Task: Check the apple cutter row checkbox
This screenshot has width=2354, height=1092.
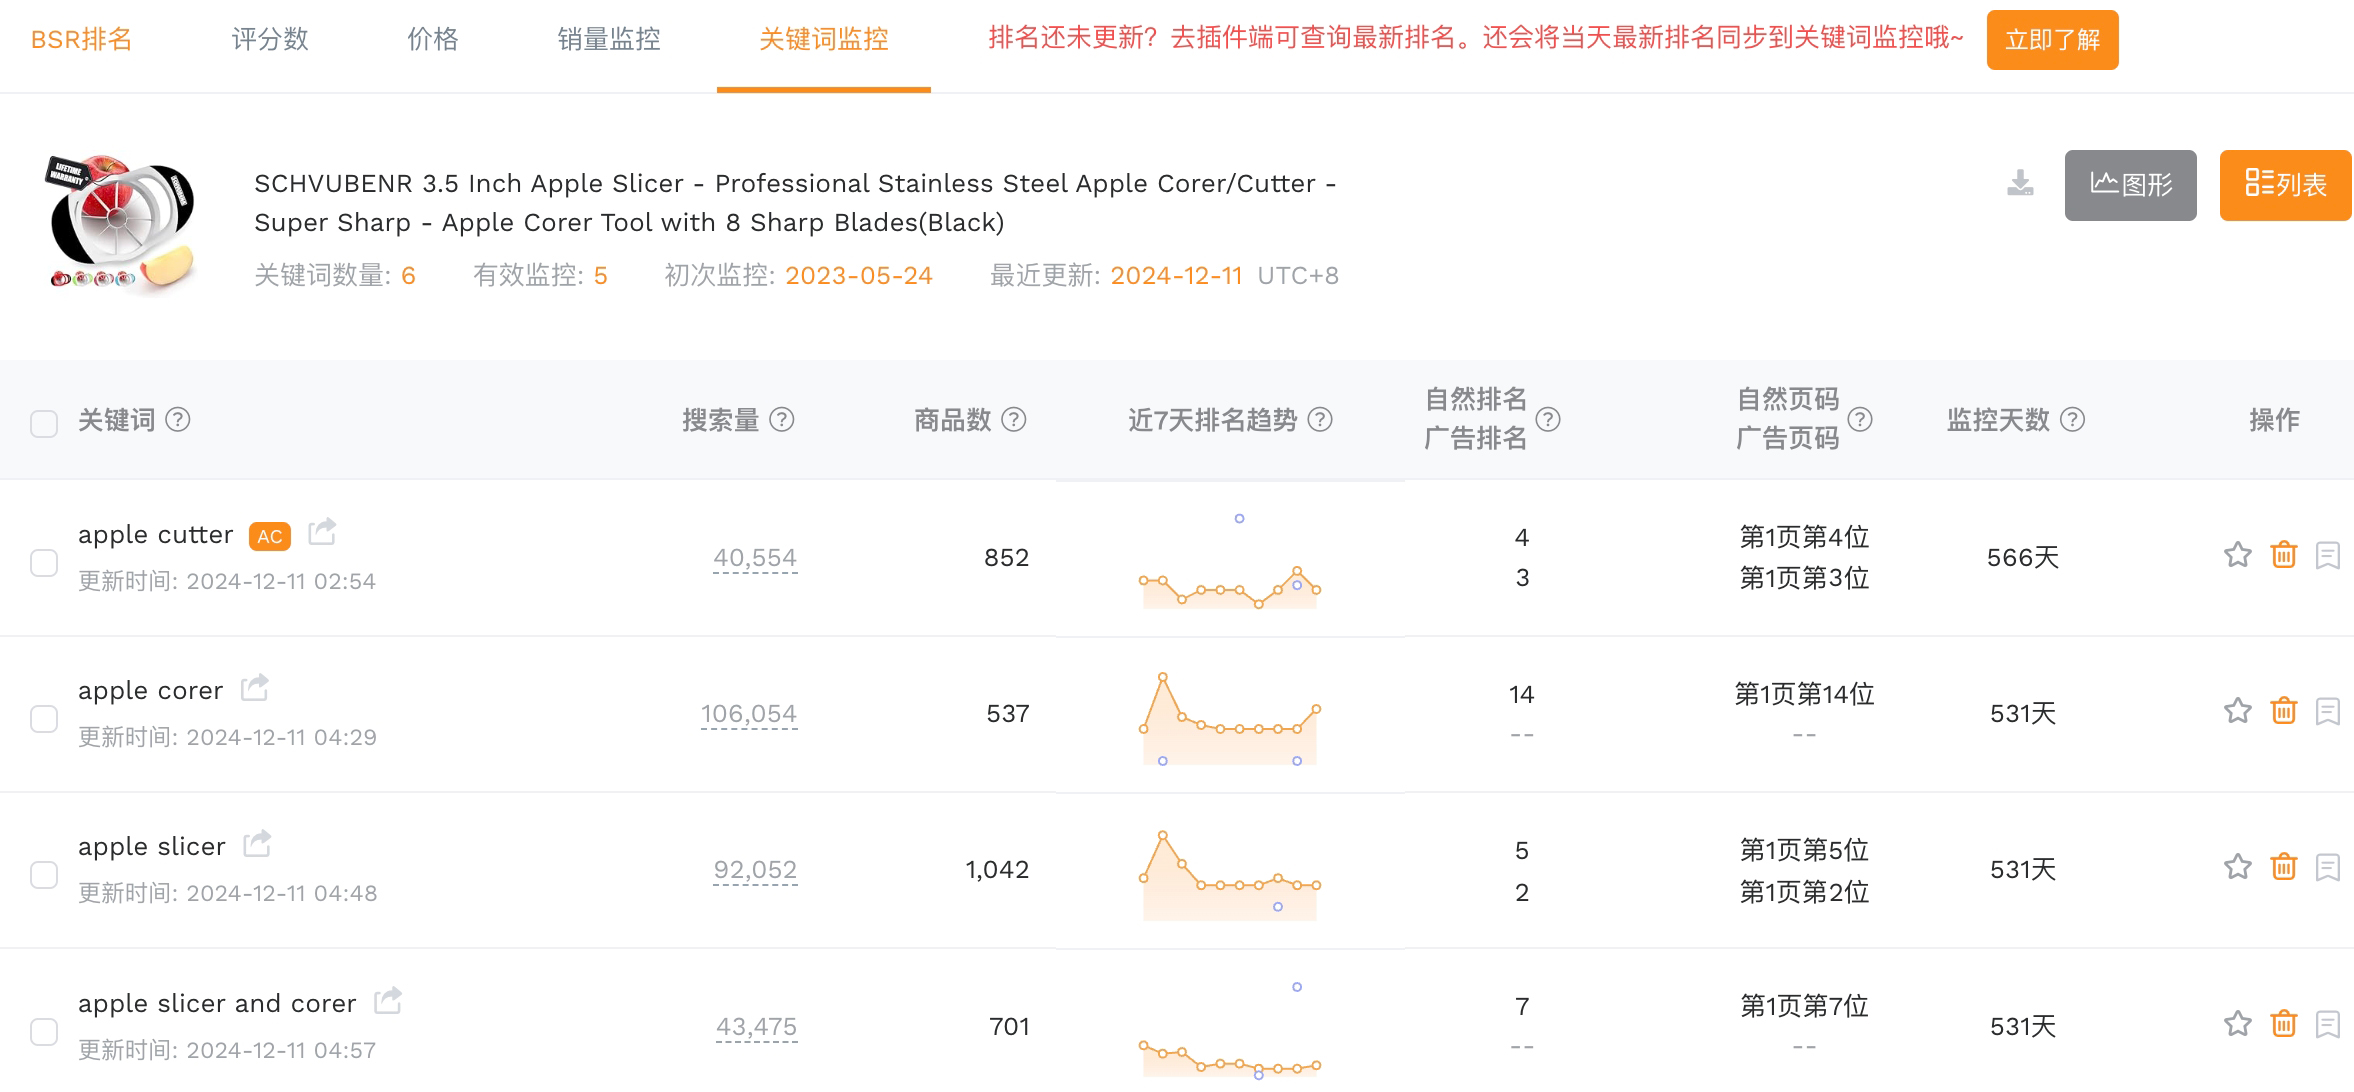Action: coord(44,563)
